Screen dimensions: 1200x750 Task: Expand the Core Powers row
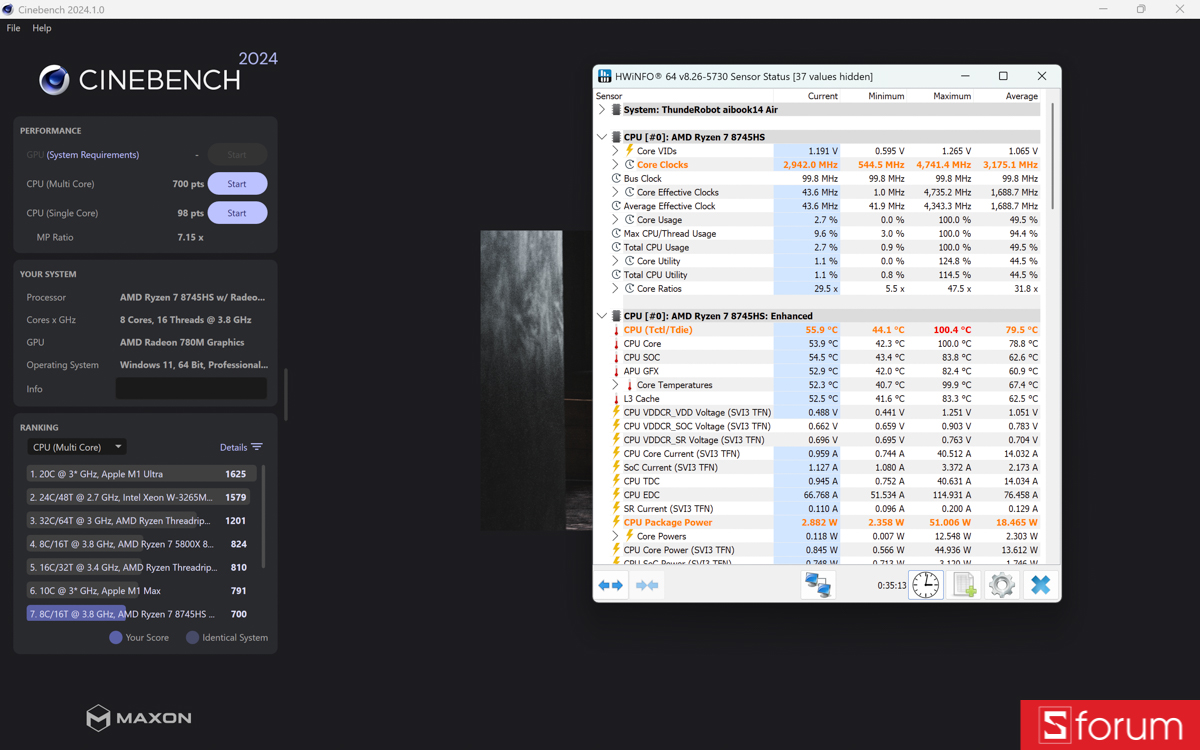click(x=616, y=536)
